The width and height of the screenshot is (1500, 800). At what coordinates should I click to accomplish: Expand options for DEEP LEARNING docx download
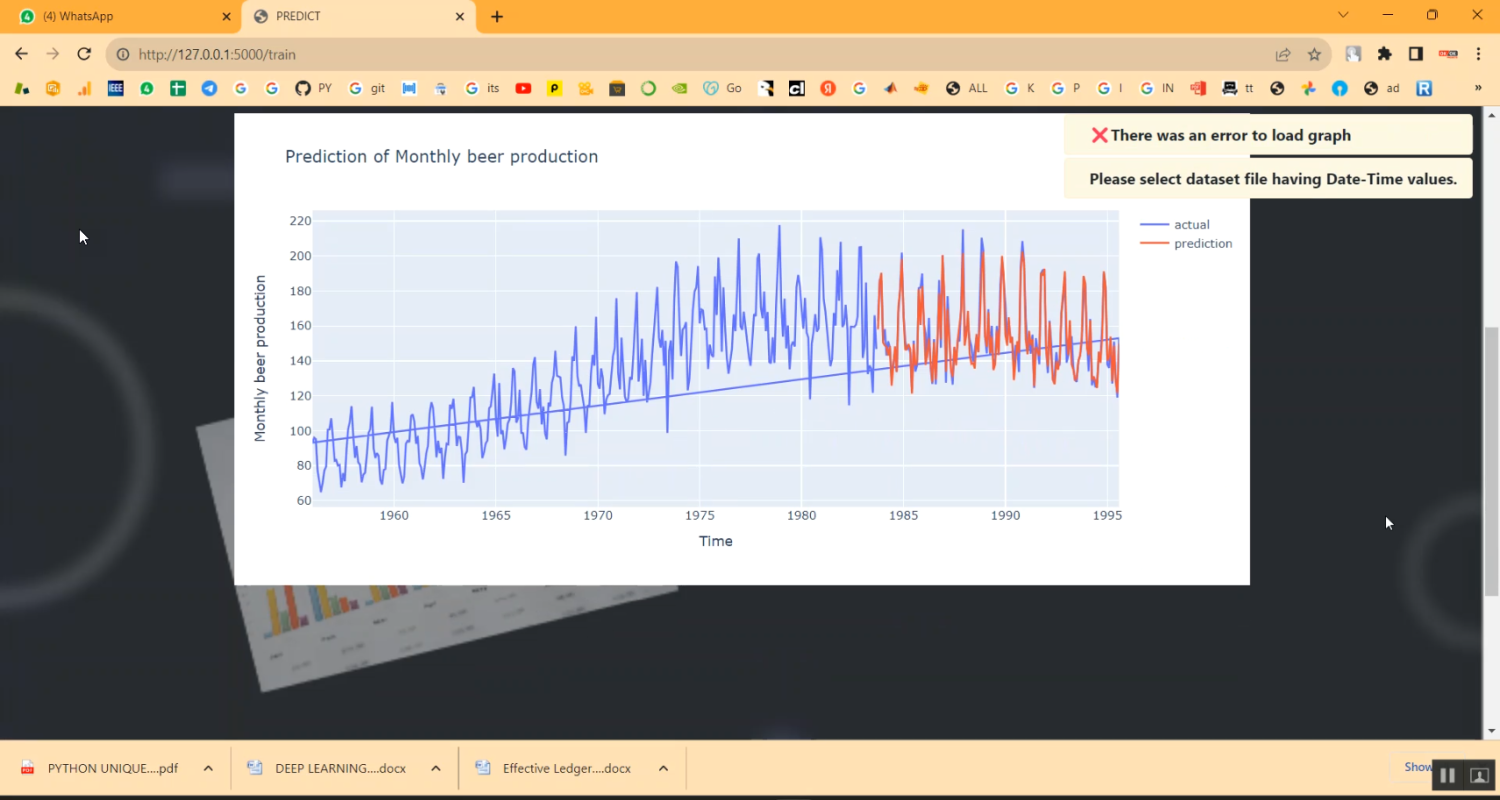pyautogui.click(x=436, y=768)
